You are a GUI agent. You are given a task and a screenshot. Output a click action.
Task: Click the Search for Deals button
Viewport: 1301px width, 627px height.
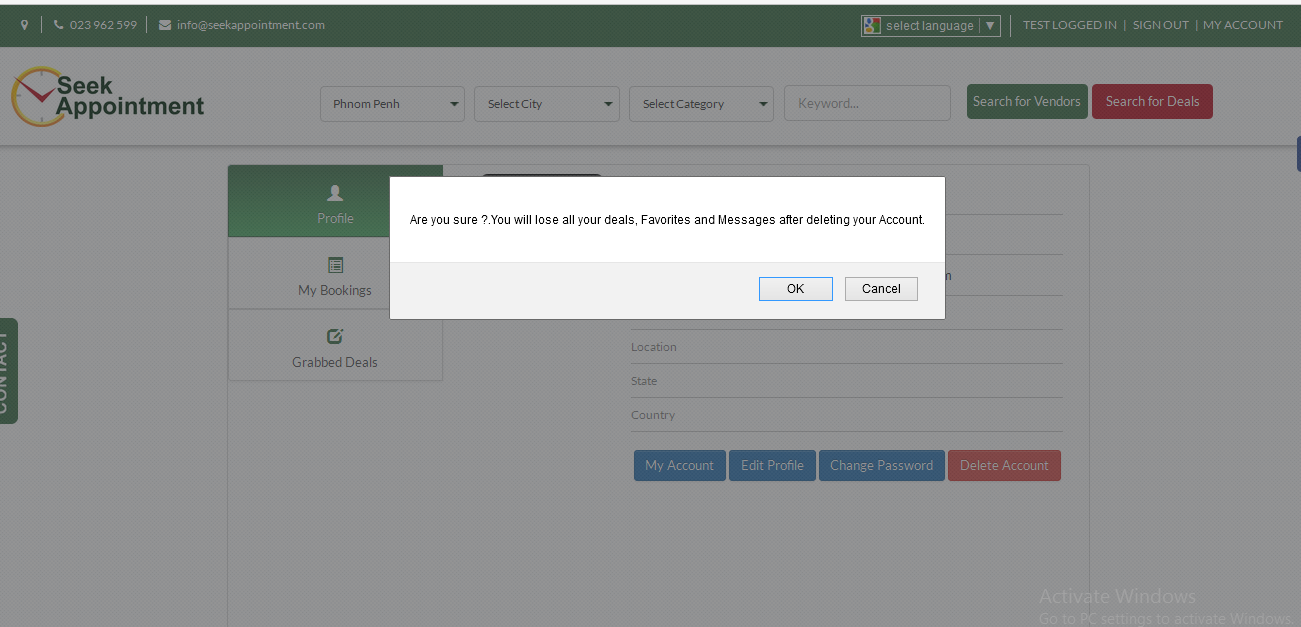click(1152, 101)
